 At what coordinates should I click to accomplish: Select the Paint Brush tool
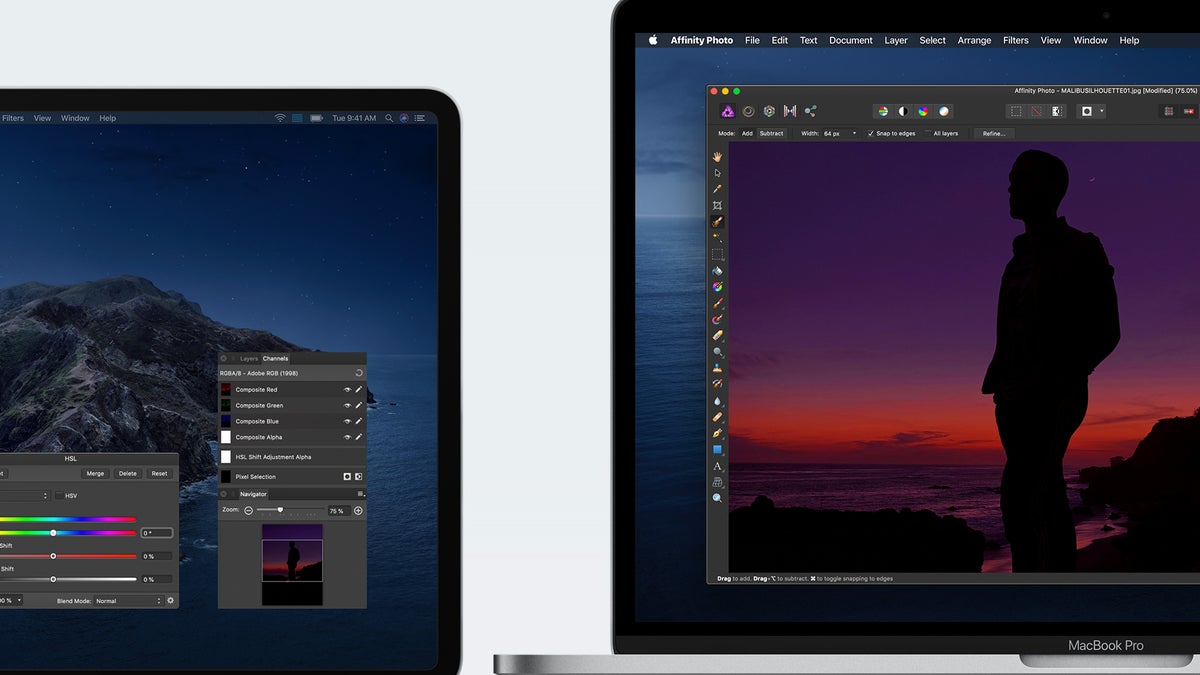(x=717, y=303)
